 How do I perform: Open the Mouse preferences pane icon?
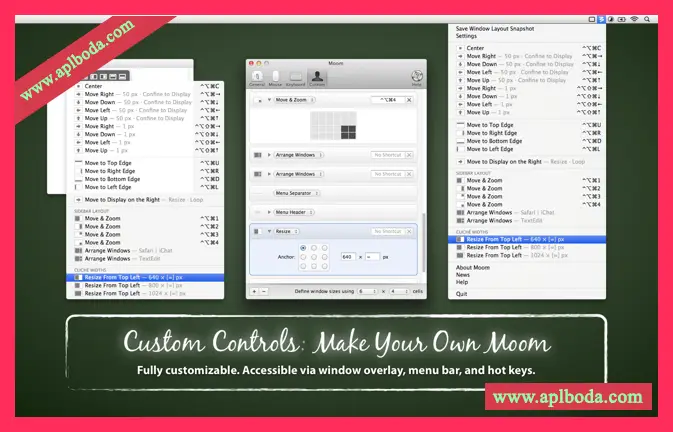pos(275,78)
